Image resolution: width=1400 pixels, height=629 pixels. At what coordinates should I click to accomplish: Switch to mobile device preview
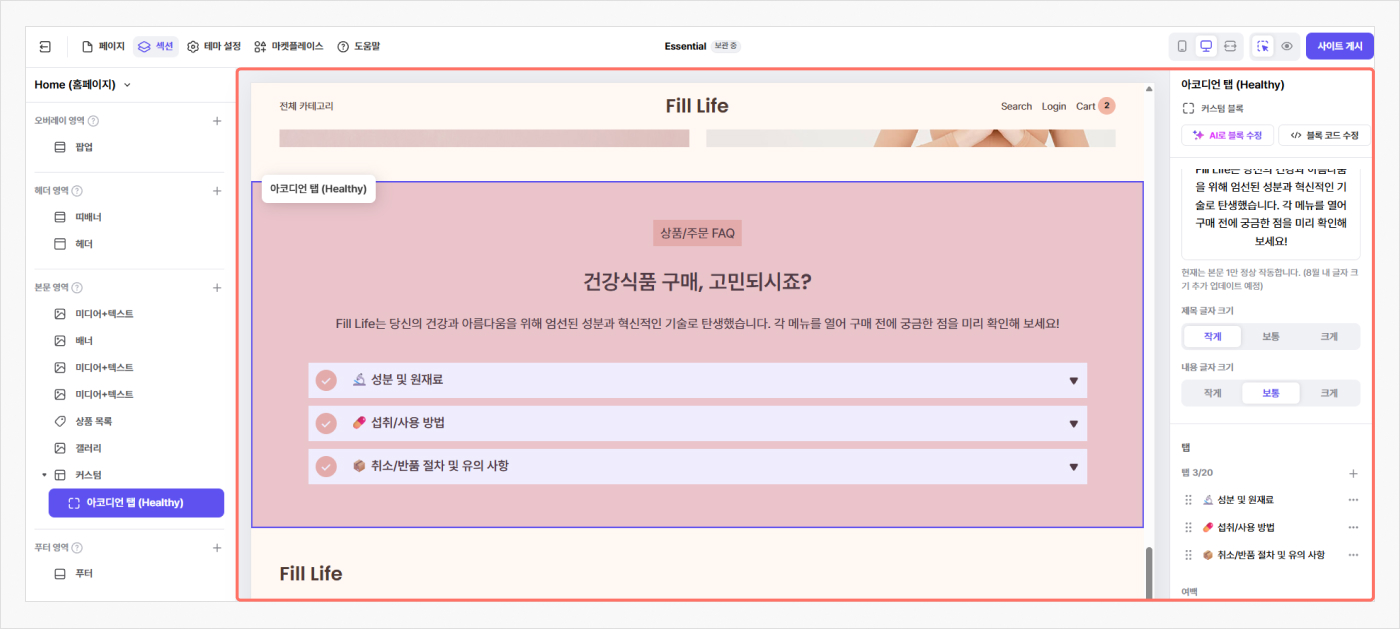click(1182, 46)
